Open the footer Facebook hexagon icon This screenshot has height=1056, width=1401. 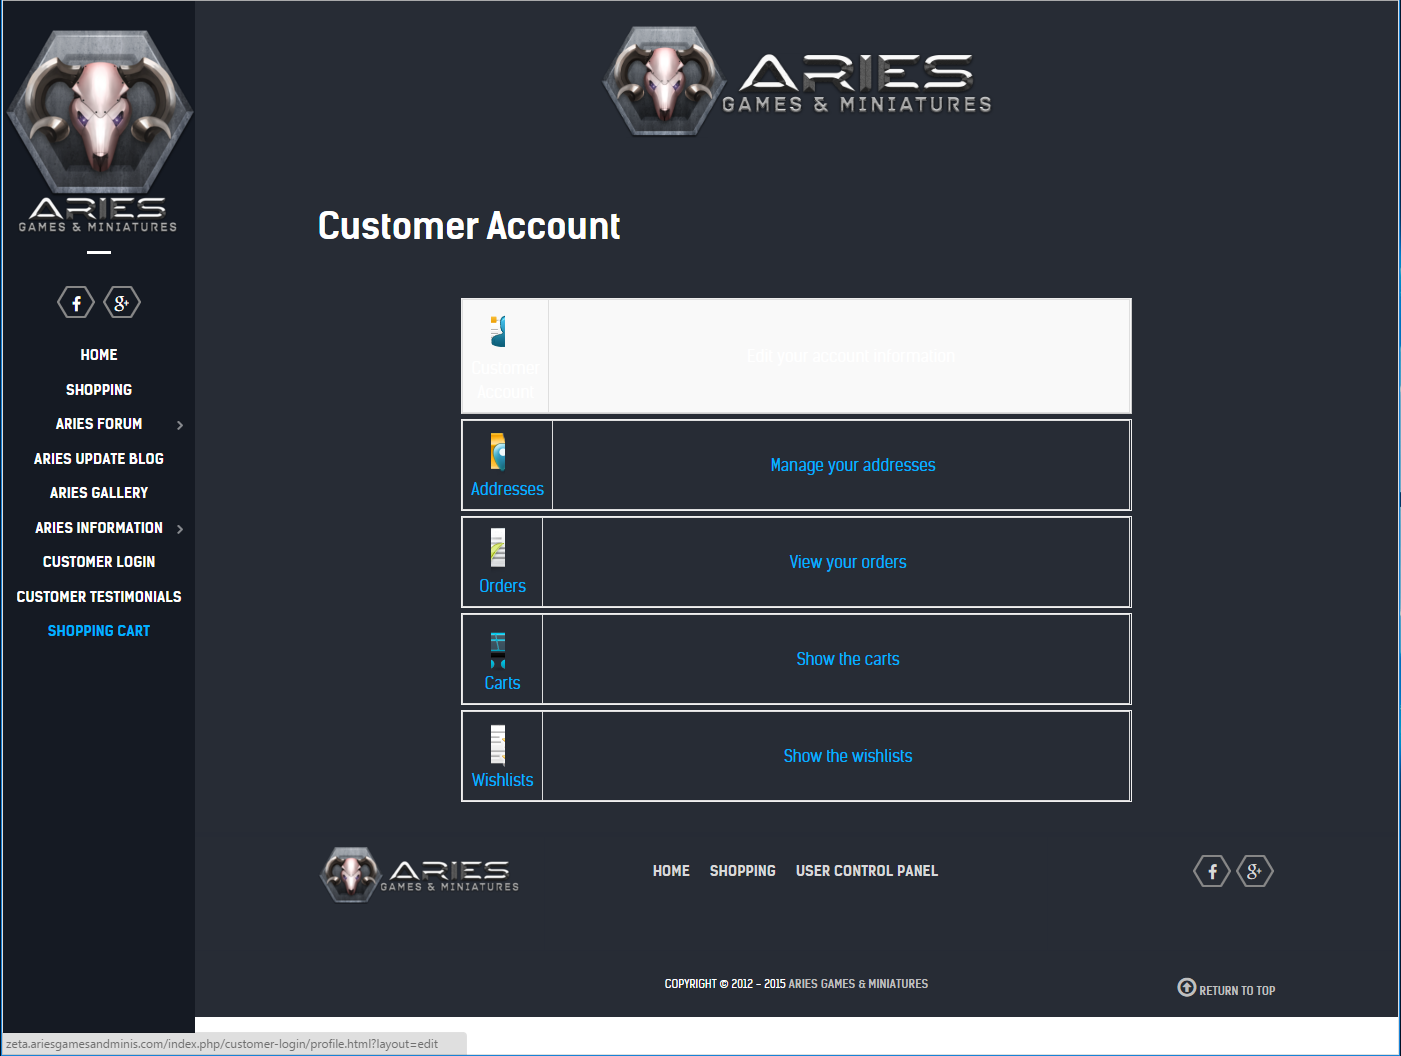click(x=1212, y=871)
